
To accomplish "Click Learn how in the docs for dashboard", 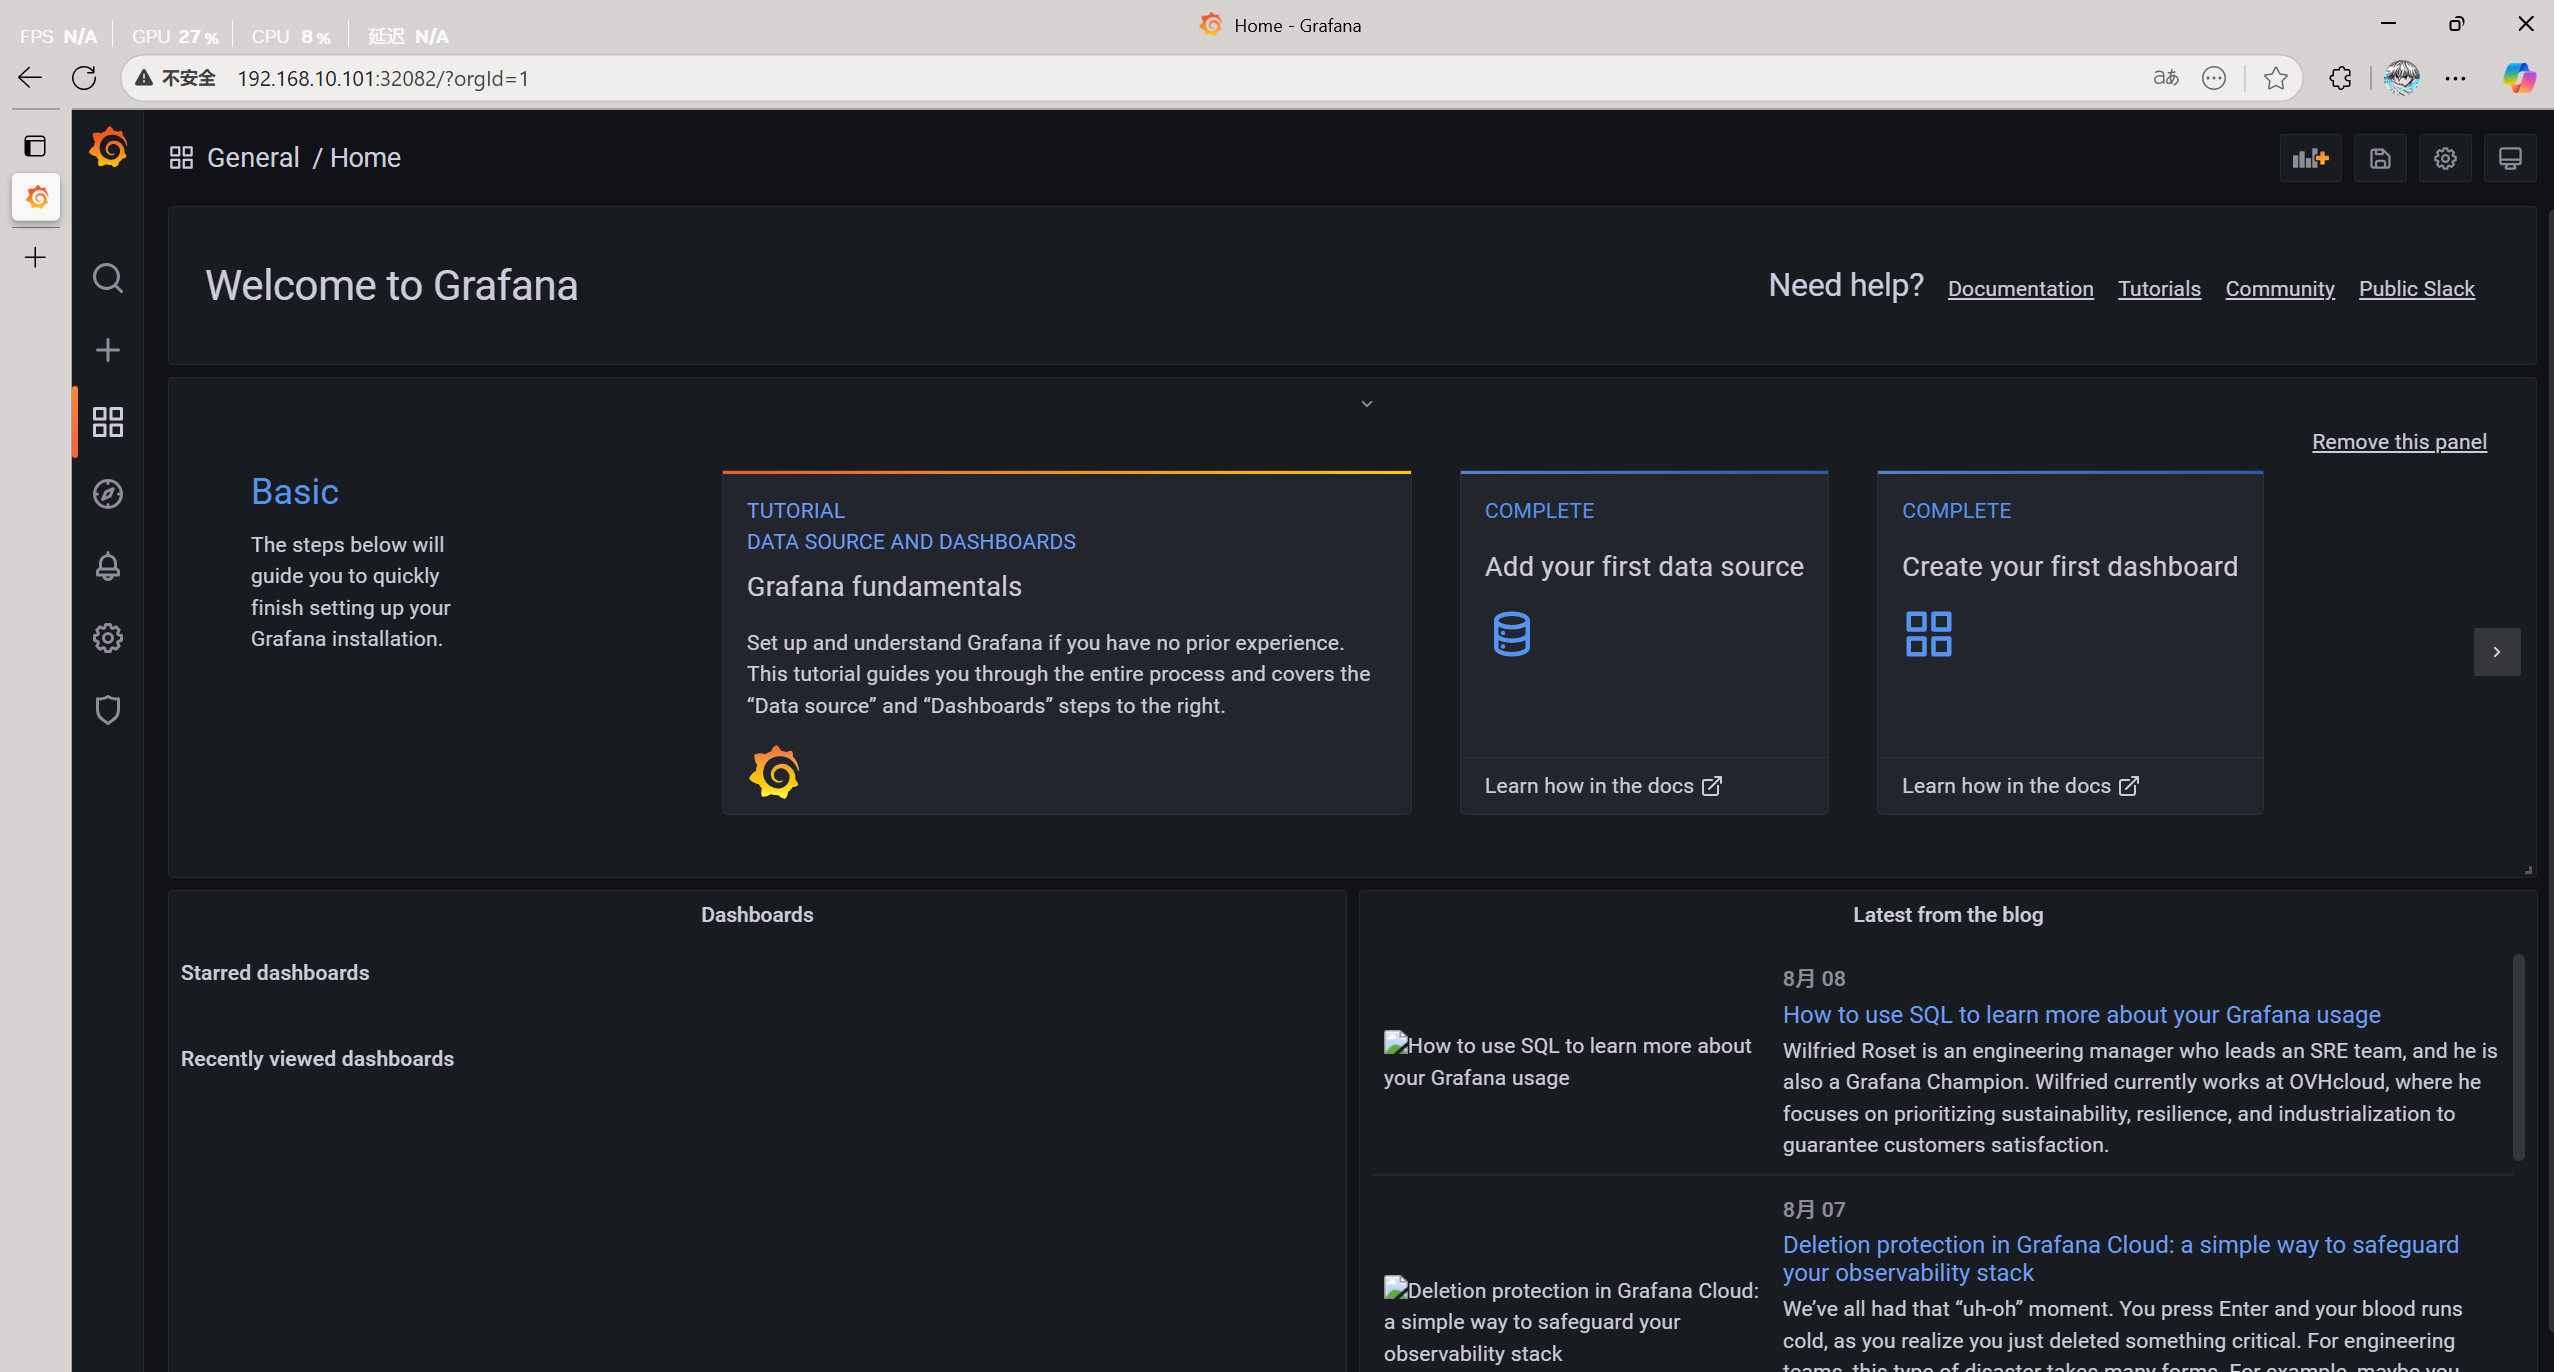I will pyautogui.click(x=2019, y=786).
